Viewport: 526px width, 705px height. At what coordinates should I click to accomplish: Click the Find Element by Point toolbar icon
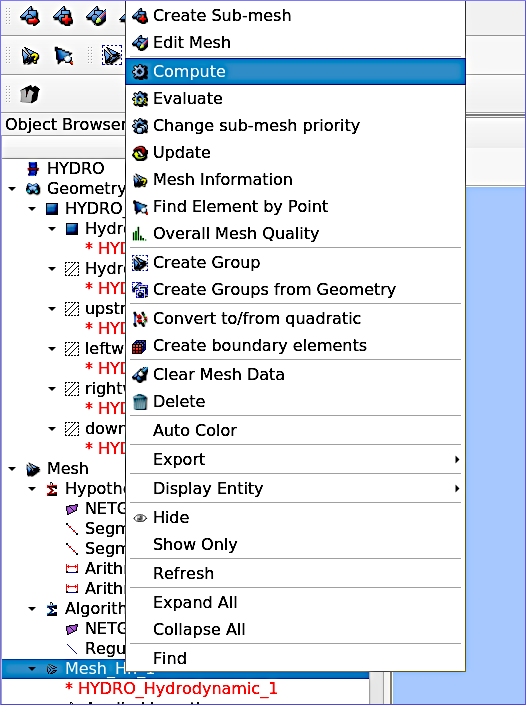tap(63, 56)
